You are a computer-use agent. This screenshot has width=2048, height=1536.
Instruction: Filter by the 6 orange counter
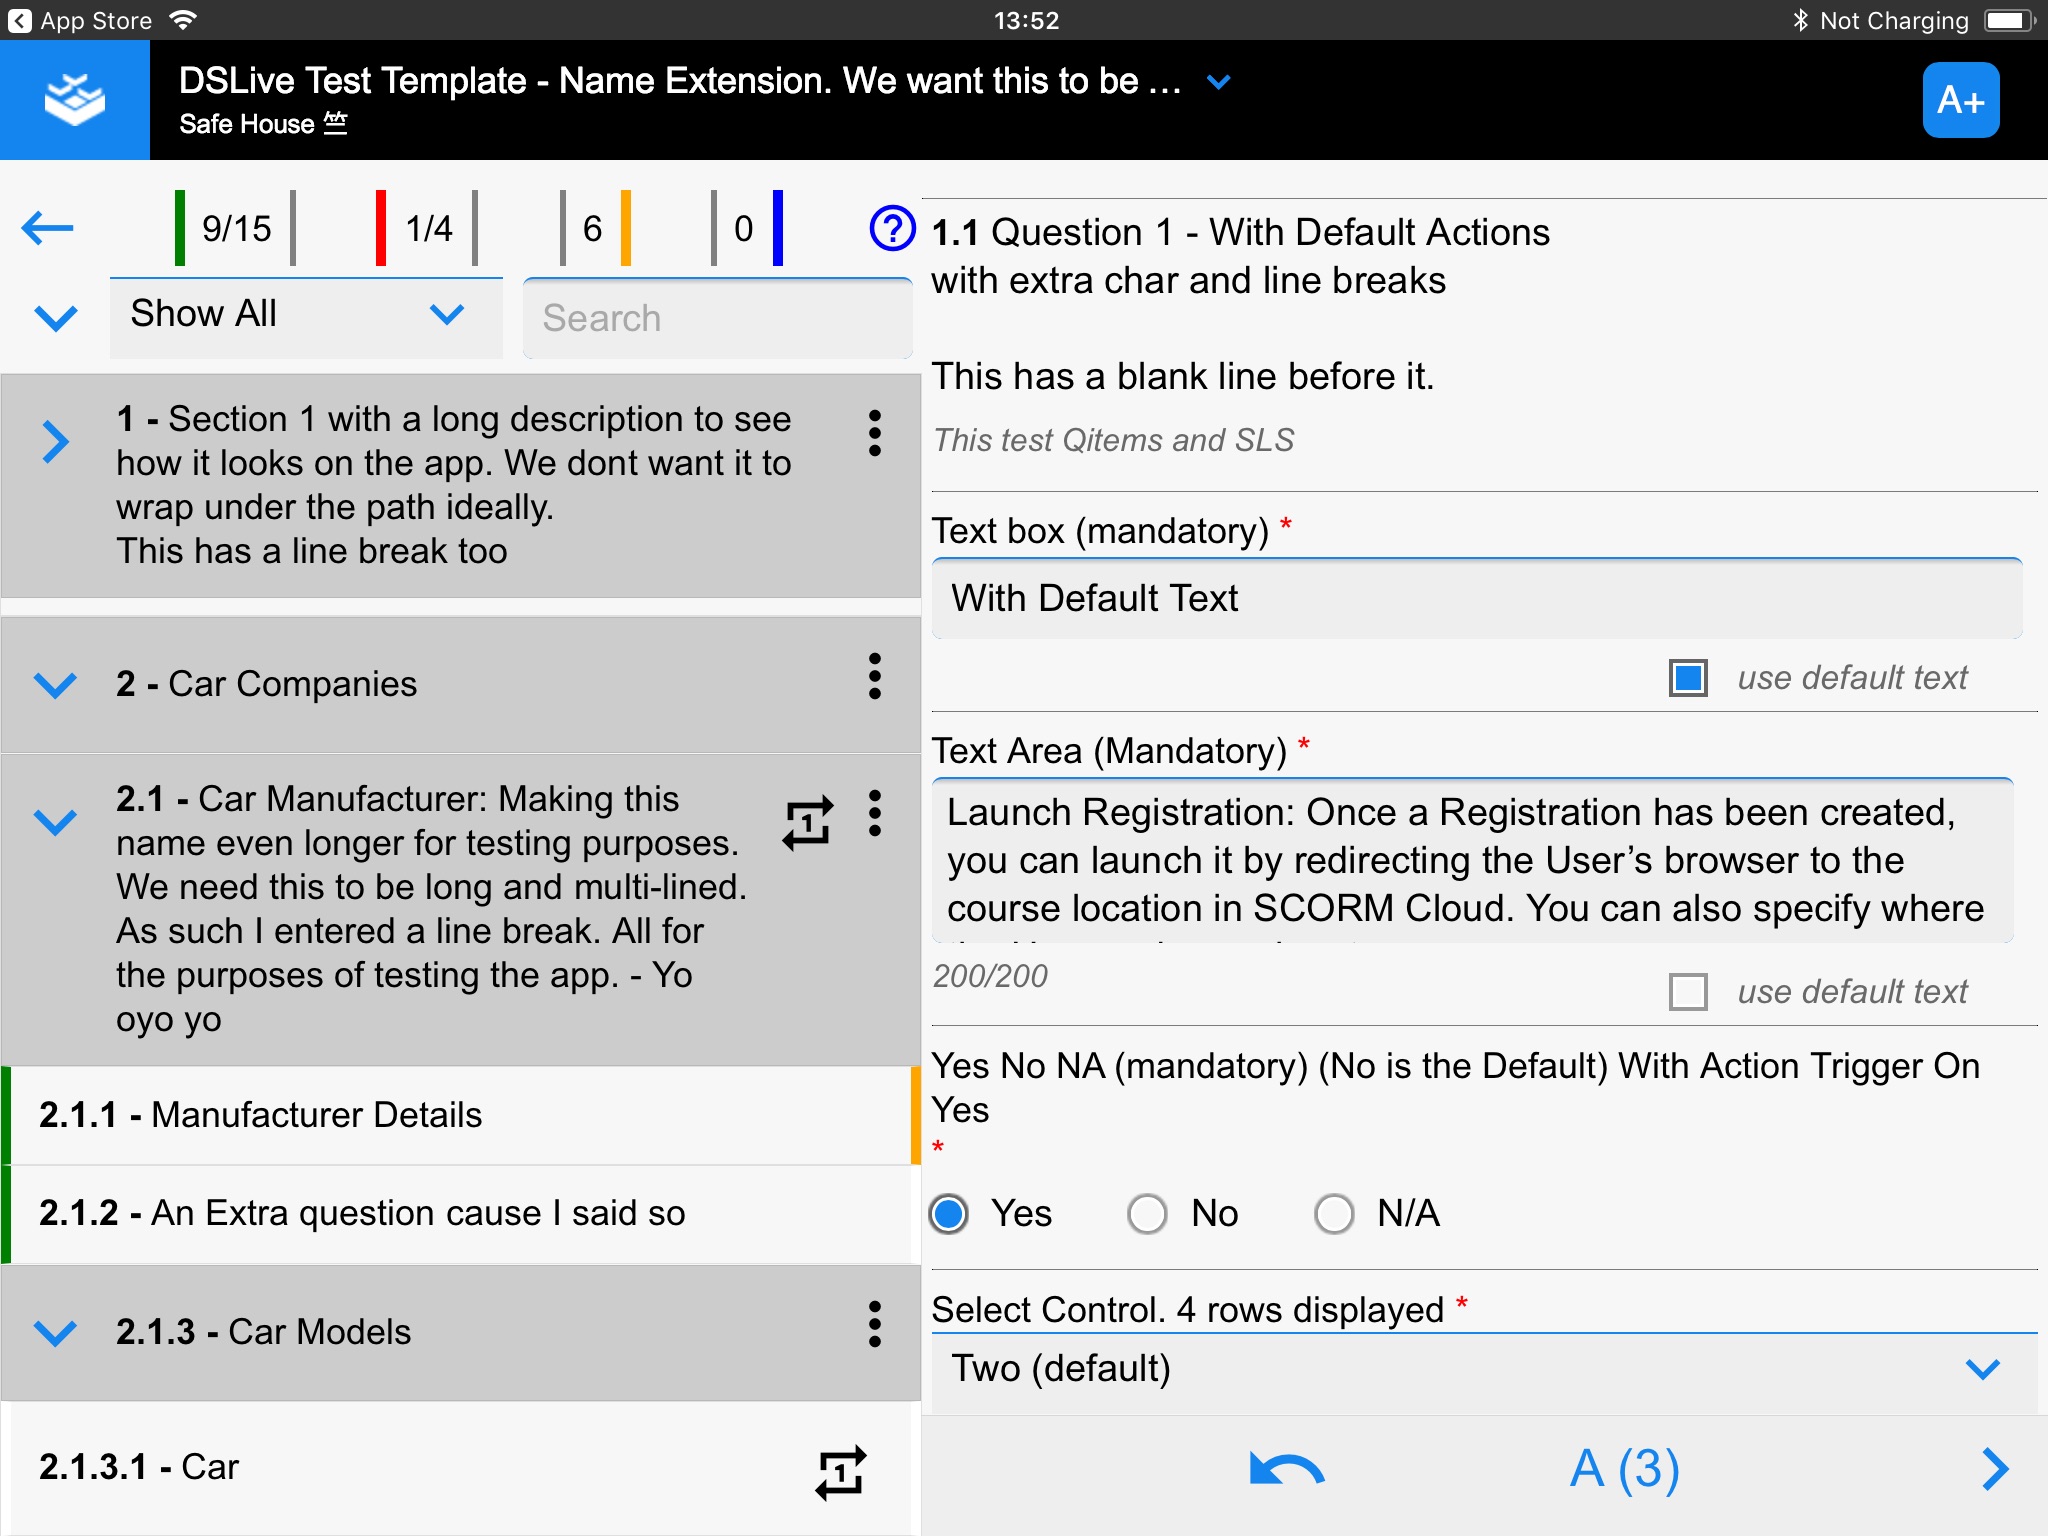tap(595, 228)
